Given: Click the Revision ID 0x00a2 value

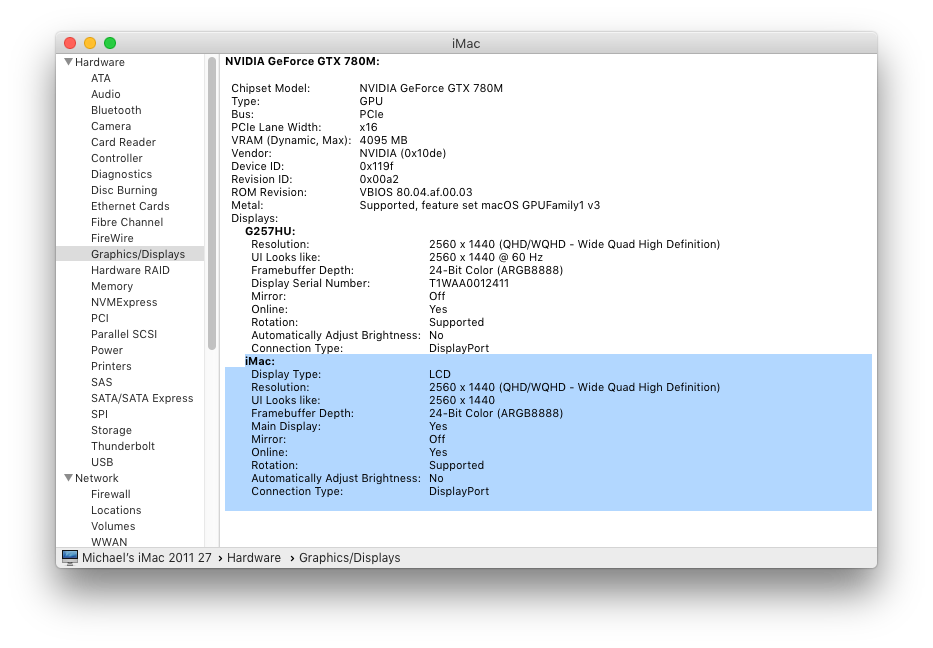Looking at the screenshot, I should (x=379, y=179).
